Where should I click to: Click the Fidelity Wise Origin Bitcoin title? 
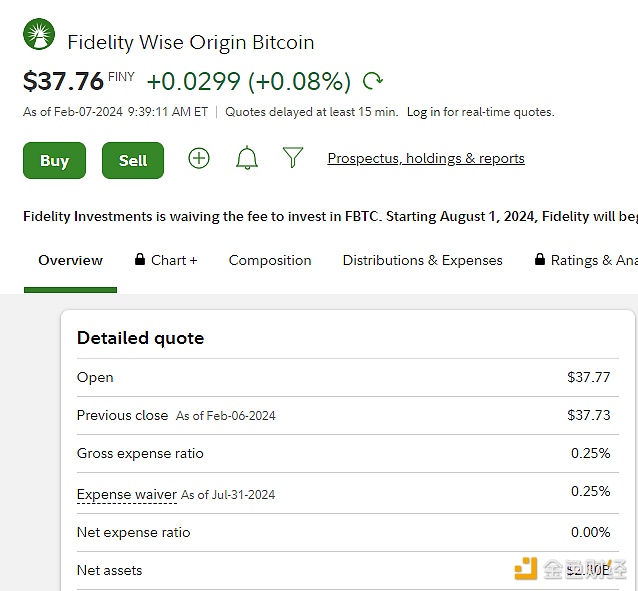(190, 42)
